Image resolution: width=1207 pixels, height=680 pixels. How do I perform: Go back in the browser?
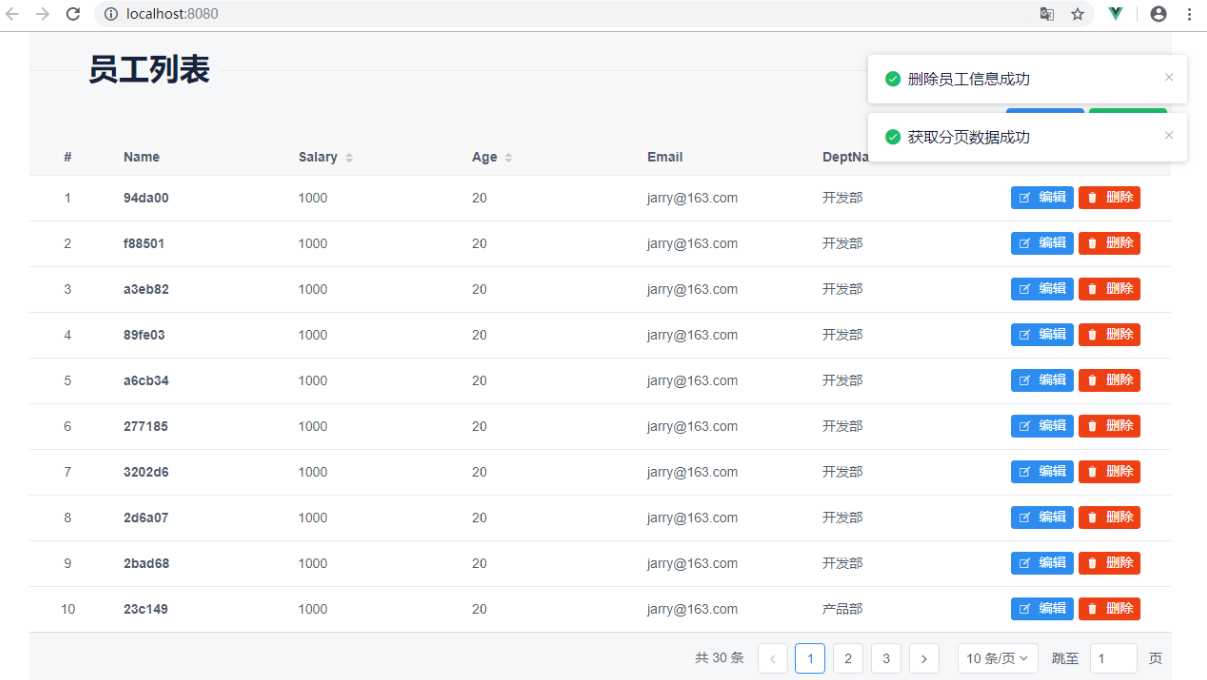point(13,14)
